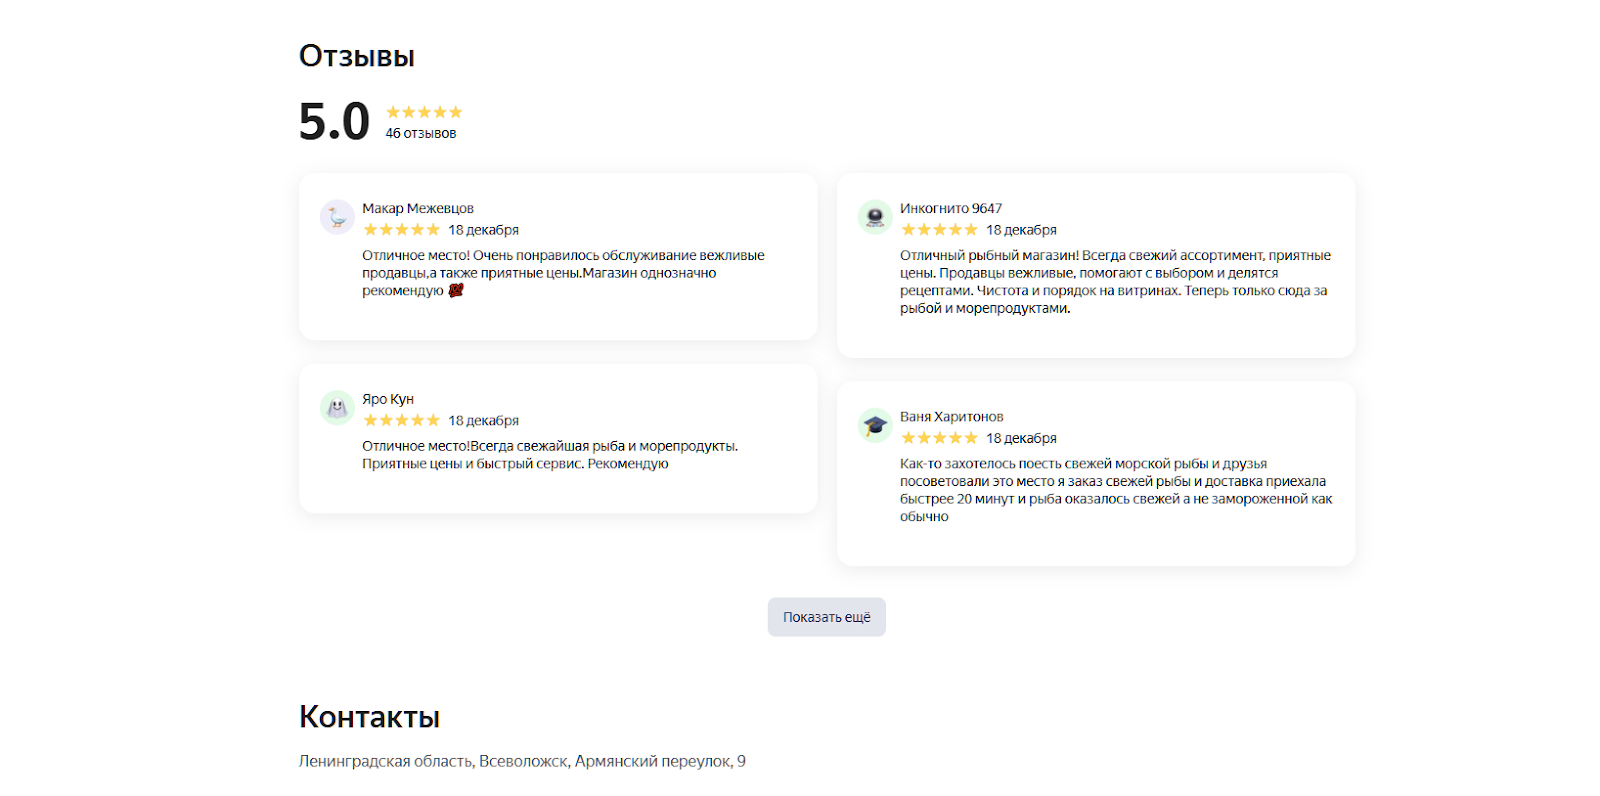1600x796 pixels.
Task: Click the stars in Макар Межевцов's review
Action: [x=401, y=230]
